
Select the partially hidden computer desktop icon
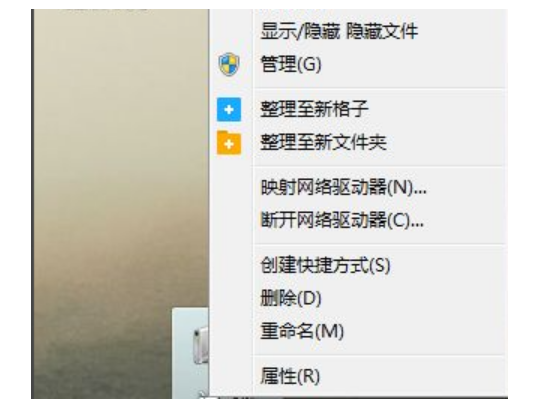(x=201, y=345)
